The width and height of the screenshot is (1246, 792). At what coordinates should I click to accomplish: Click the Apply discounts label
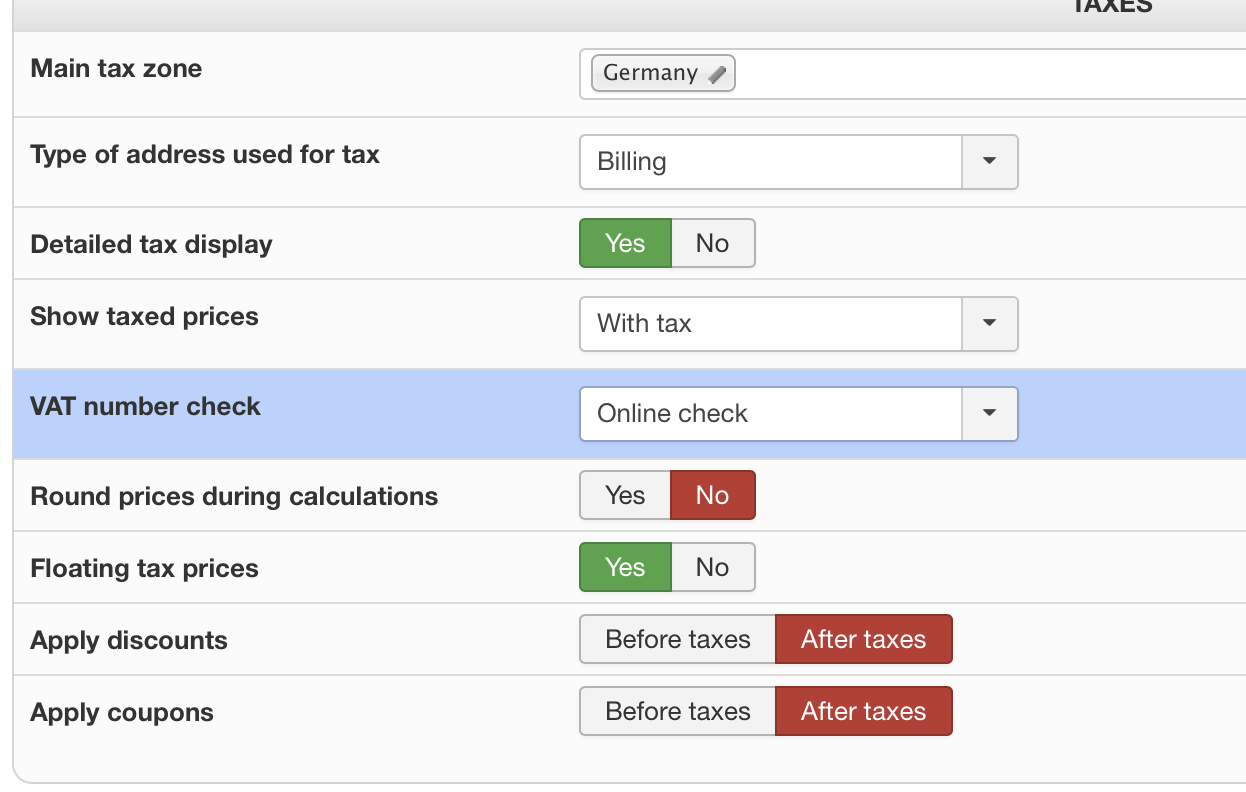point(129,641)
